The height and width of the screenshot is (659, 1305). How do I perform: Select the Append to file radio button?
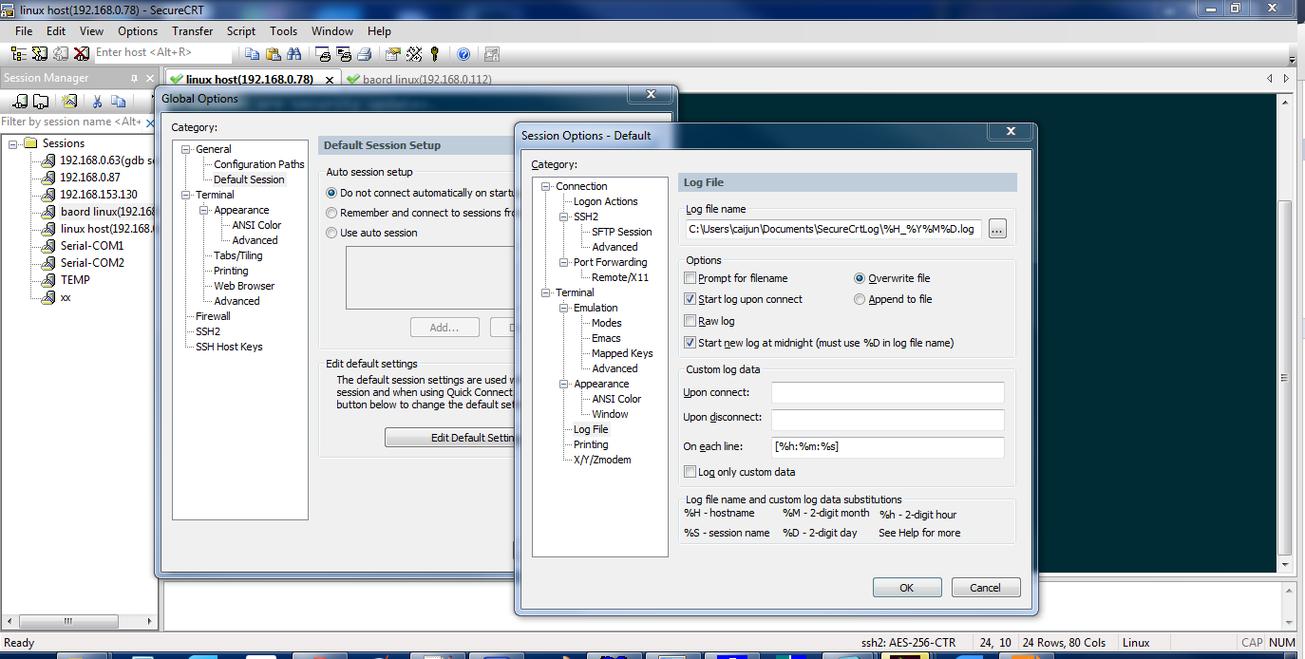point(860,299)
